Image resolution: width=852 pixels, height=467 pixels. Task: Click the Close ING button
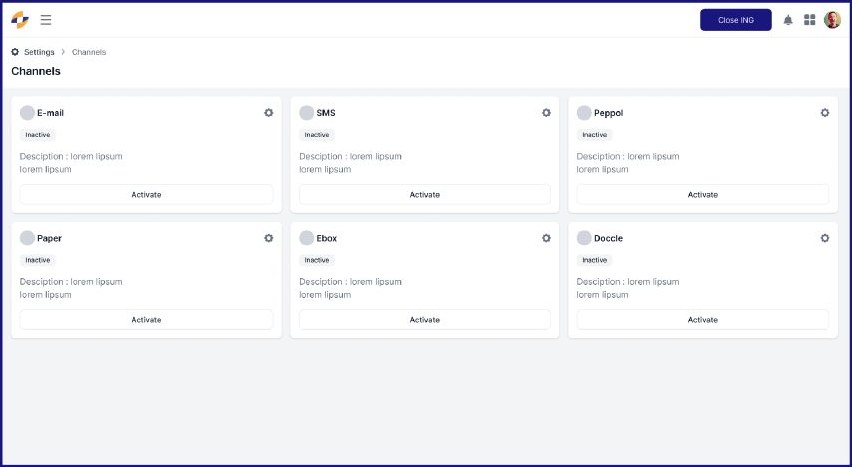736,20
